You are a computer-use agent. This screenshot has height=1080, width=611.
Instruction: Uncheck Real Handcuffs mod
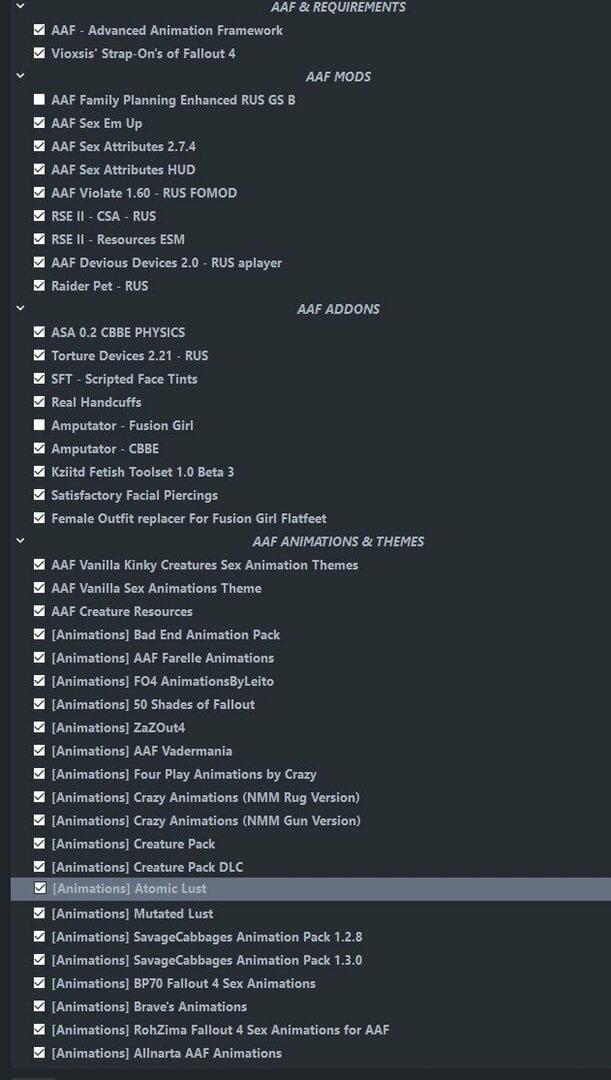tap(39, 402)
